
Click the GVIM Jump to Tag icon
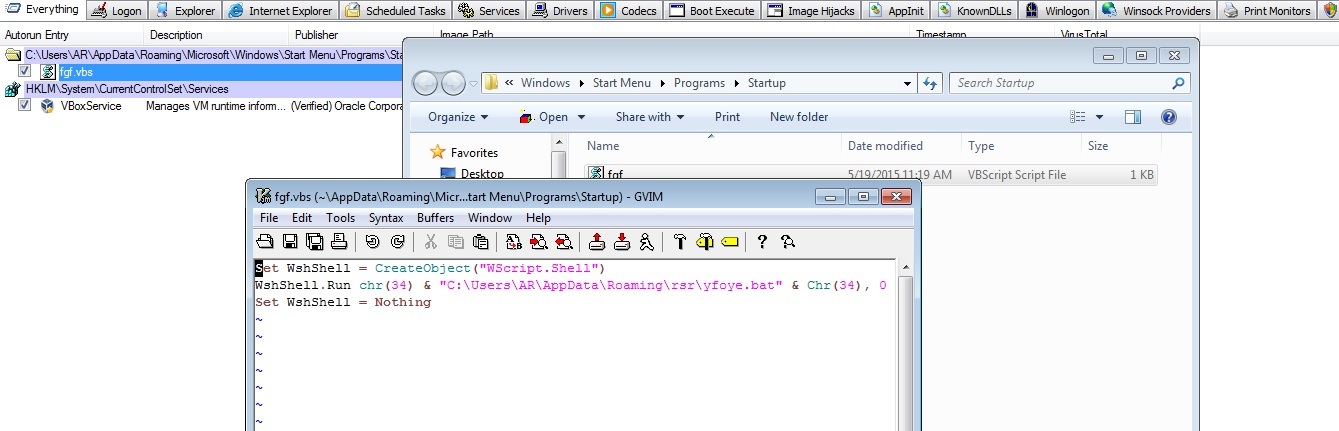pyautogui.click(x=729, y=241)
